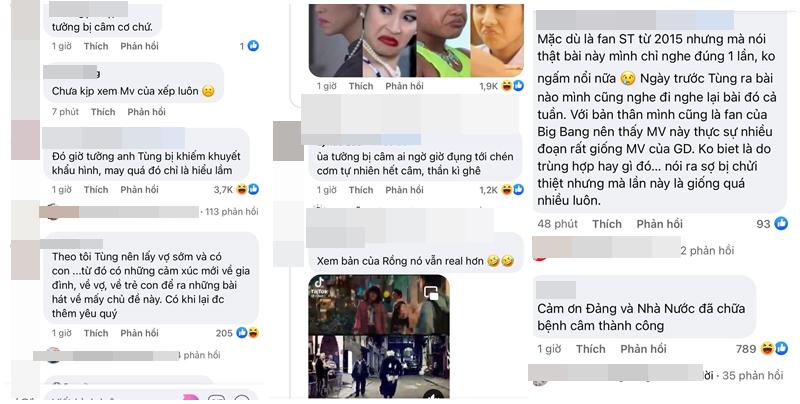Open the TikTok street scene video thumbnail
The image size is (800, 404).
pyautogui.click(x=379, y=337)
